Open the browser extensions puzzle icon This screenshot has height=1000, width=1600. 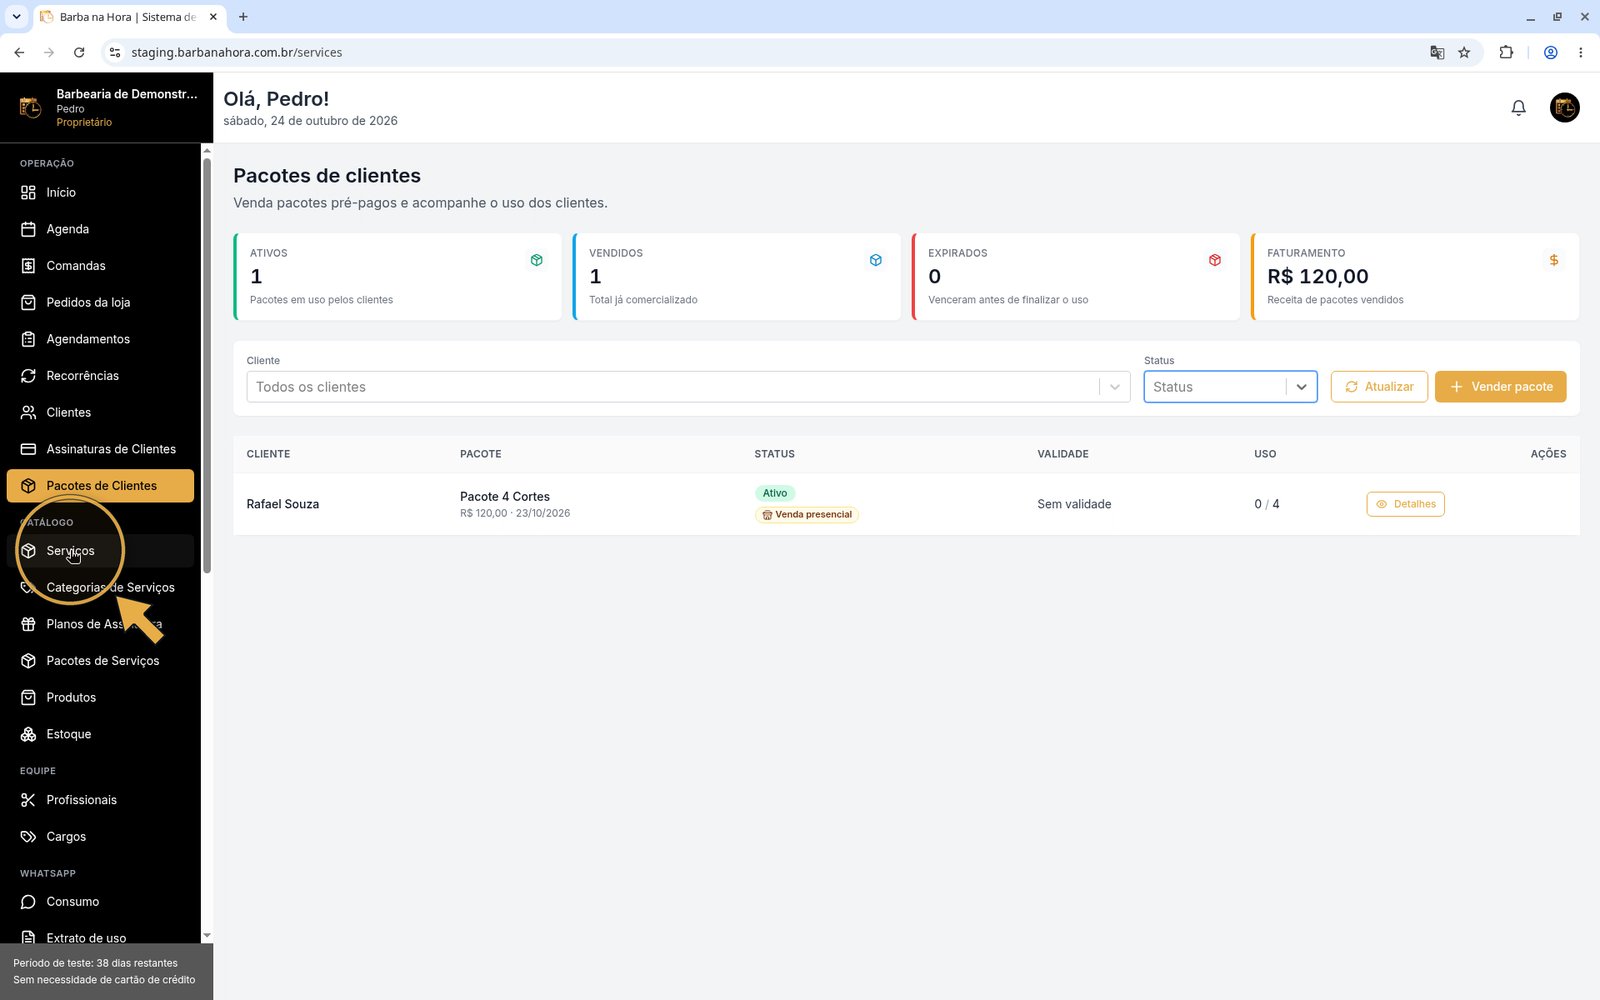click(x=1506, y=52)
